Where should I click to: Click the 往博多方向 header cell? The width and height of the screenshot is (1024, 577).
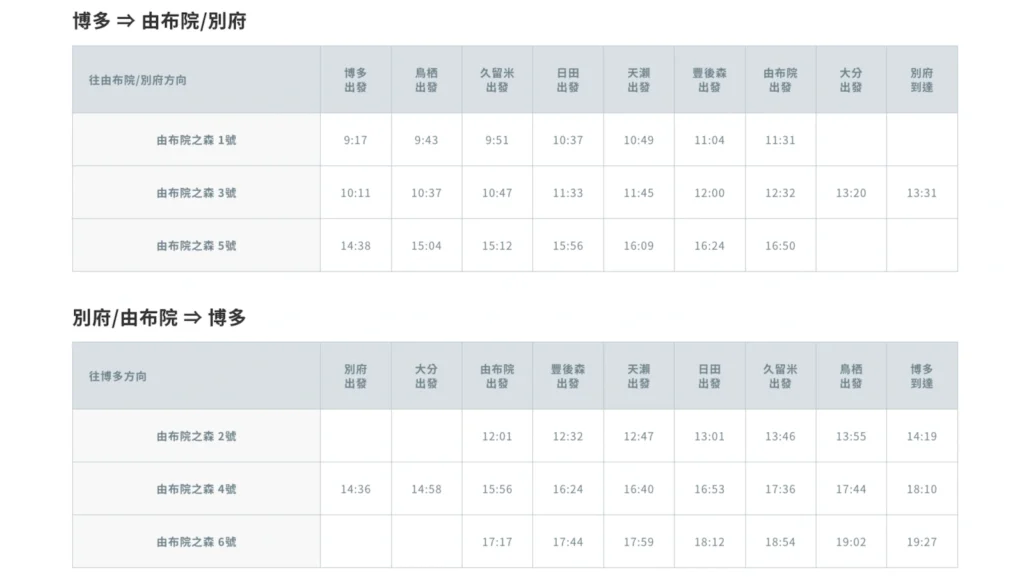(196, 376)
